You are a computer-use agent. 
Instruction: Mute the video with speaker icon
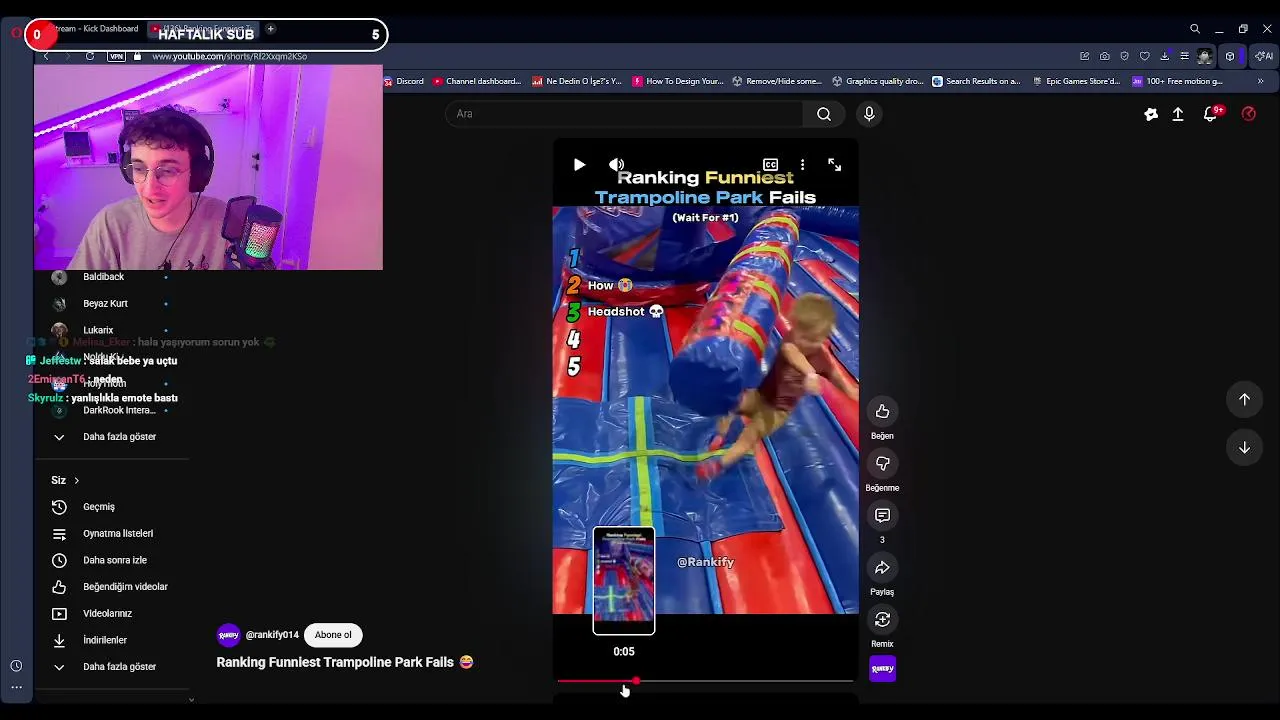(x=617, y=165)
